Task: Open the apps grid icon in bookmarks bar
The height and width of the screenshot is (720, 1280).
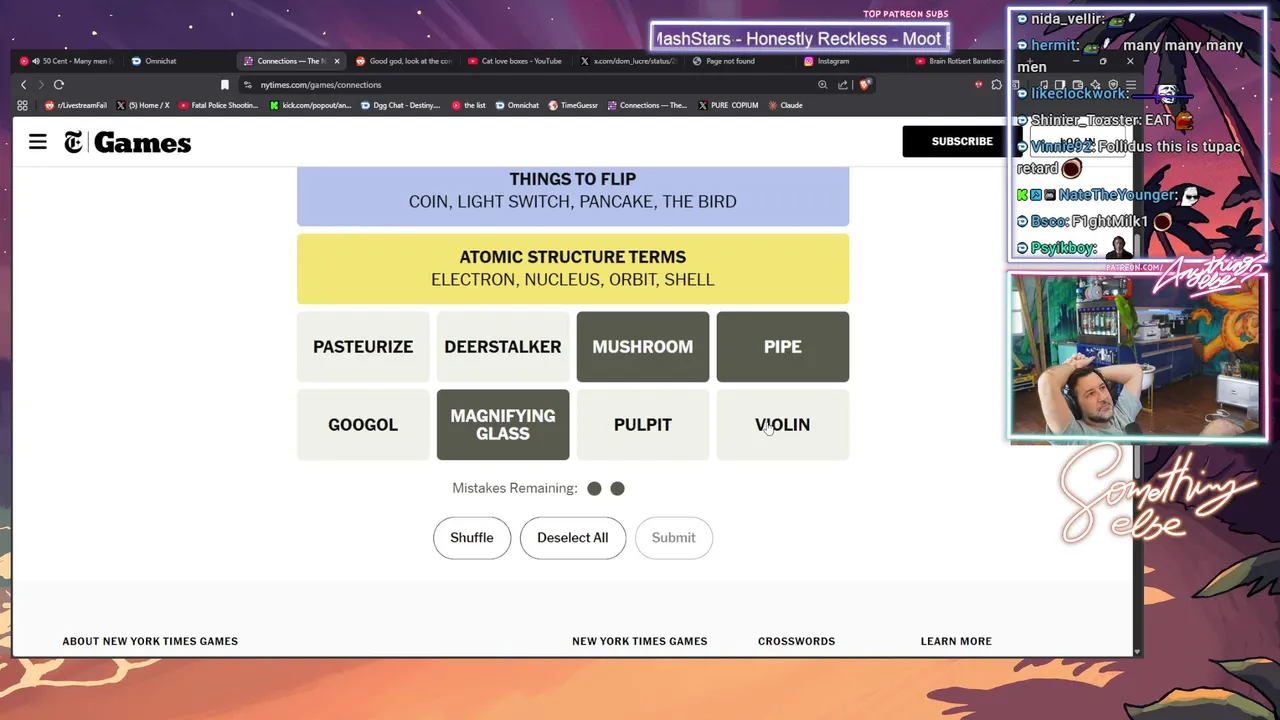Action: 22,105
